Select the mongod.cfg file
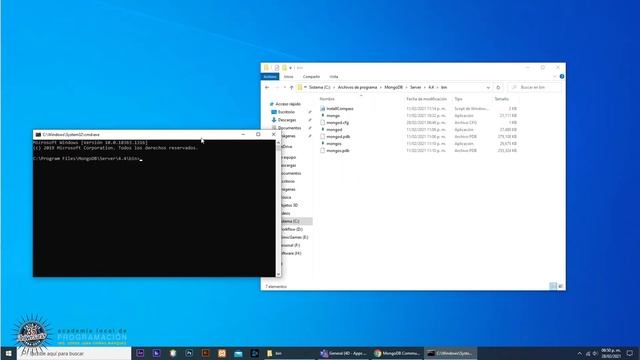Viewport: 640px width, 360px height. (337, 123)
